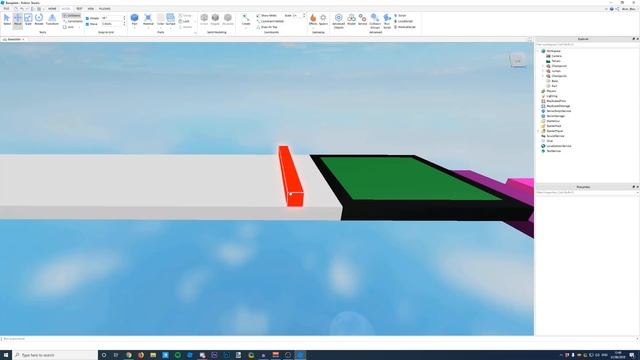Screen dimensions: 640x360
Task: Toggle the Join option
Action: (x=69, y=27)
